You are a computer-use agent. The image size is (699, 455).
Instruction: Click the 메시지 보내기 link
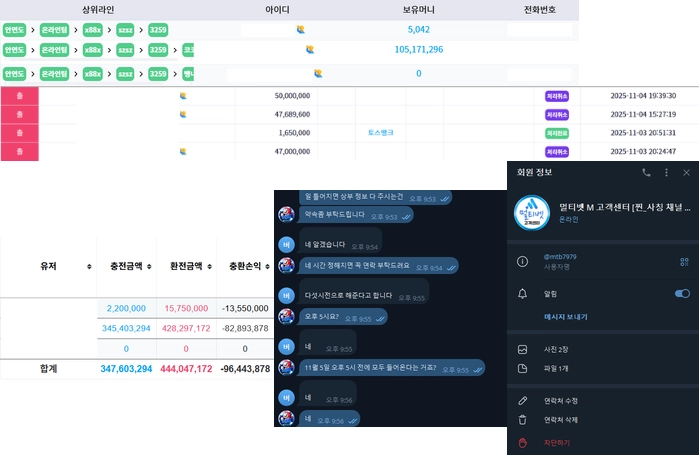coord(565,317)
